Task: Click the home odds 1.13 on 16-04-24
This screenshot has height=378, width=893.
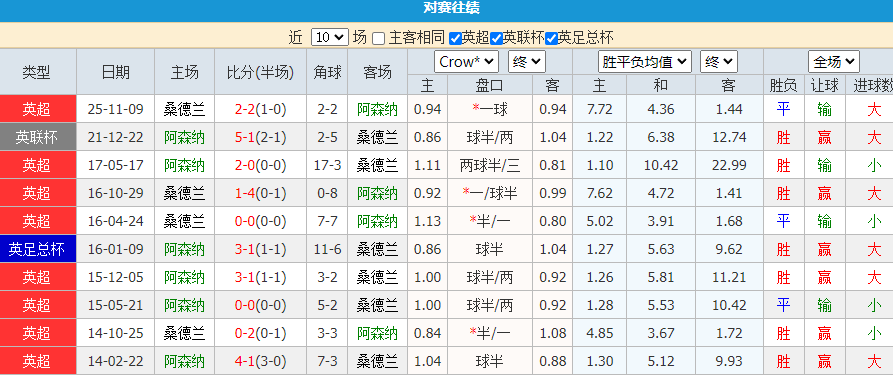Action: (x=428, y=221)
